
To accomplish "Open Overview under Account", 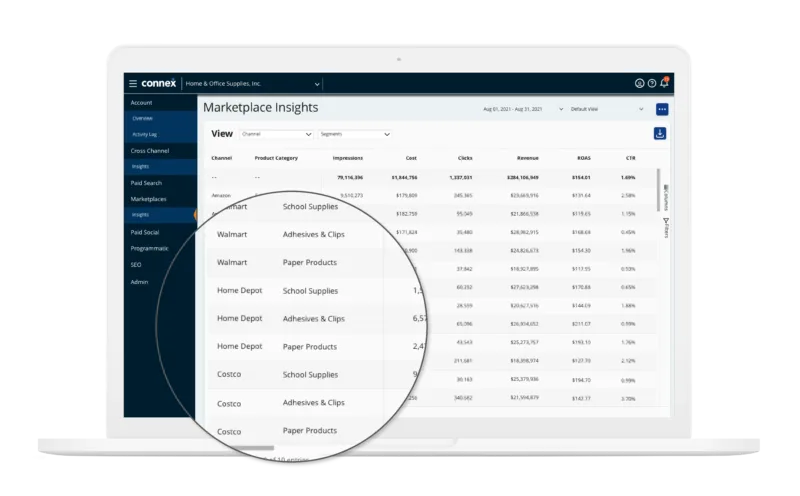I will pyautogui.click(x=142, y=118).
